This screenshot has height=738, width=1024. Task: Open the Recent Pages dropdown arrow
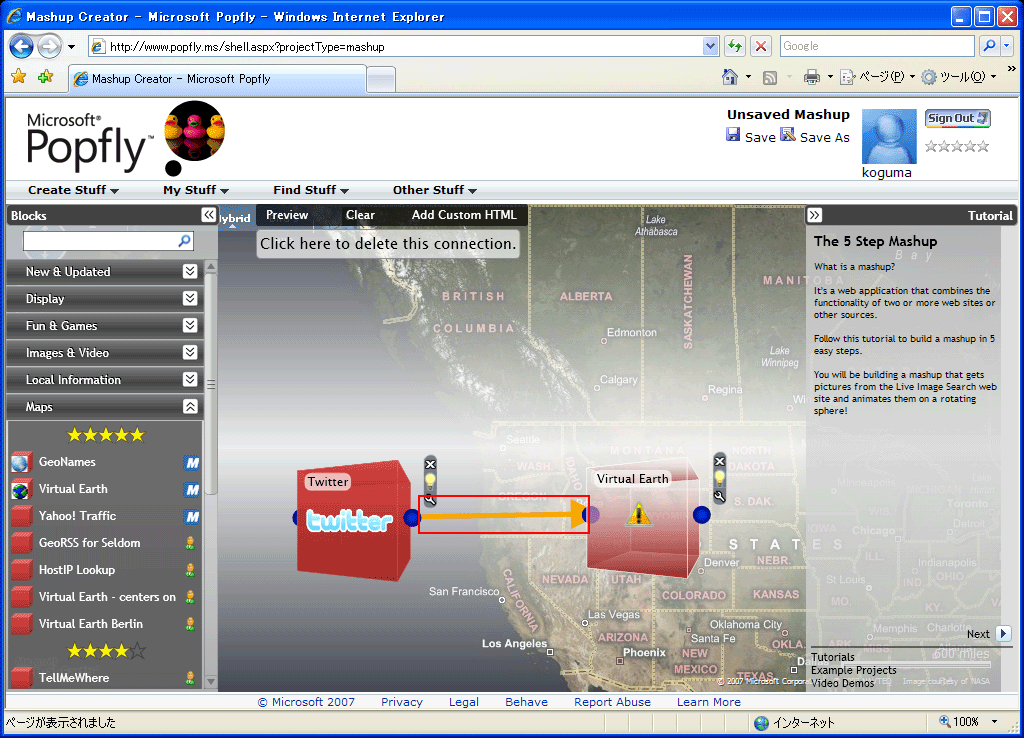[71, 47]
